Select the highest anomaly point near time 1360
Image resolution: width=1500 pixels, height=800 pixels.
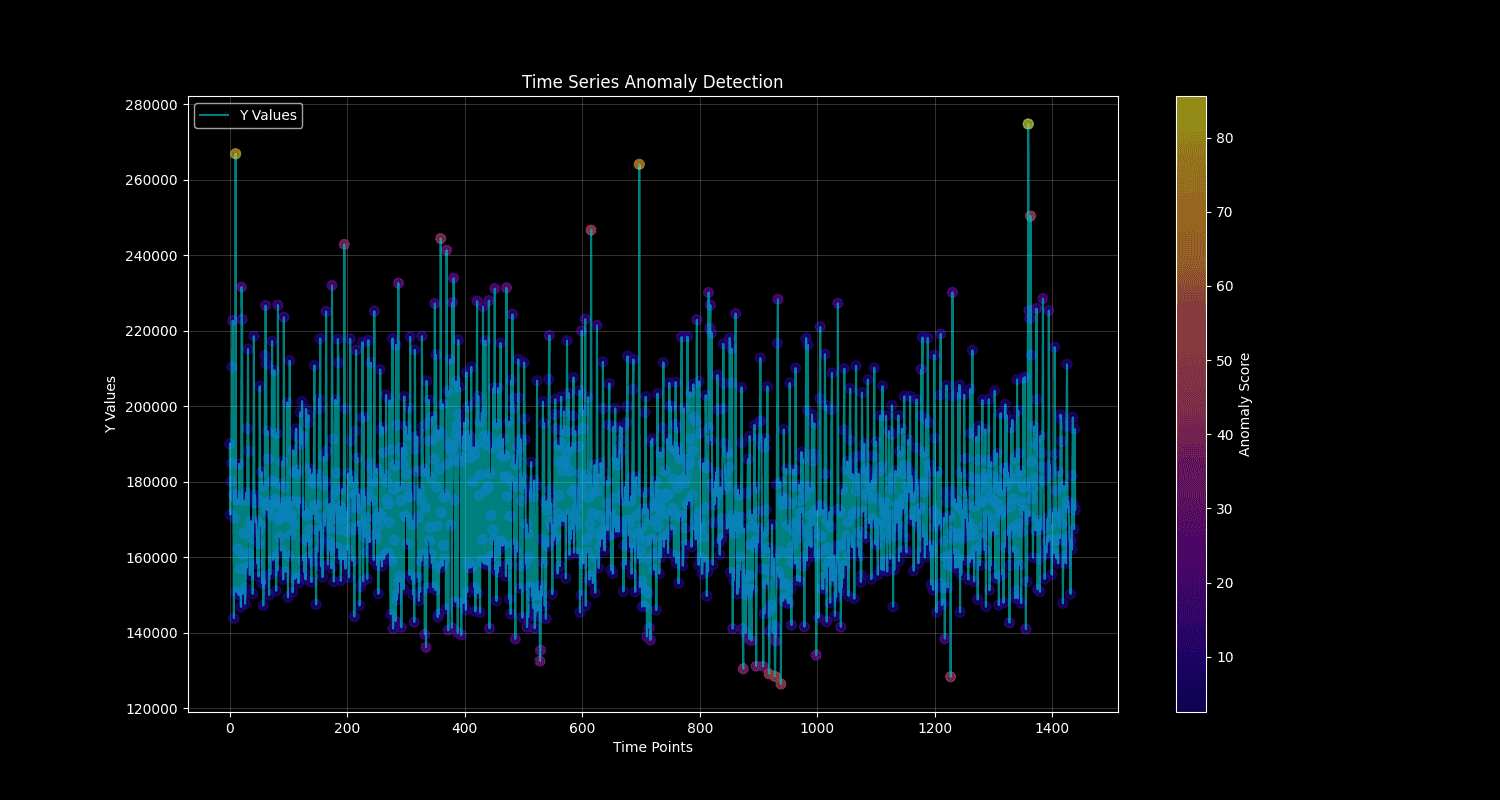(x=1027, y=122)
